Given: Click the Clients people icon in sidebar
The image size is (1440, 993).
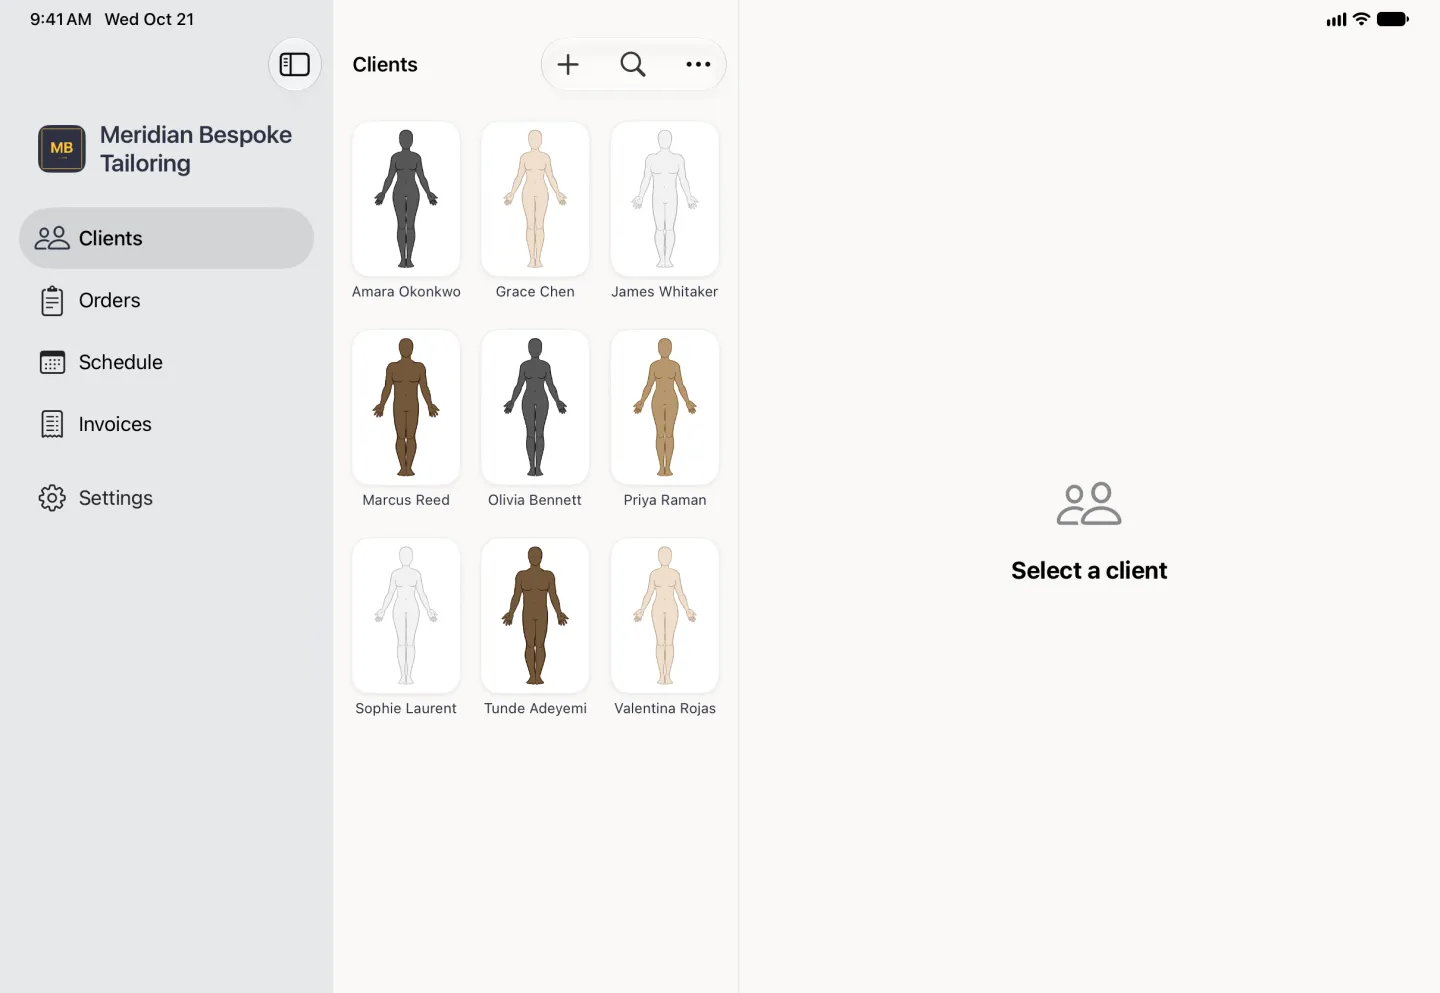Looking at the screenshot, I should pyautogui.click(x=52, y=238).
